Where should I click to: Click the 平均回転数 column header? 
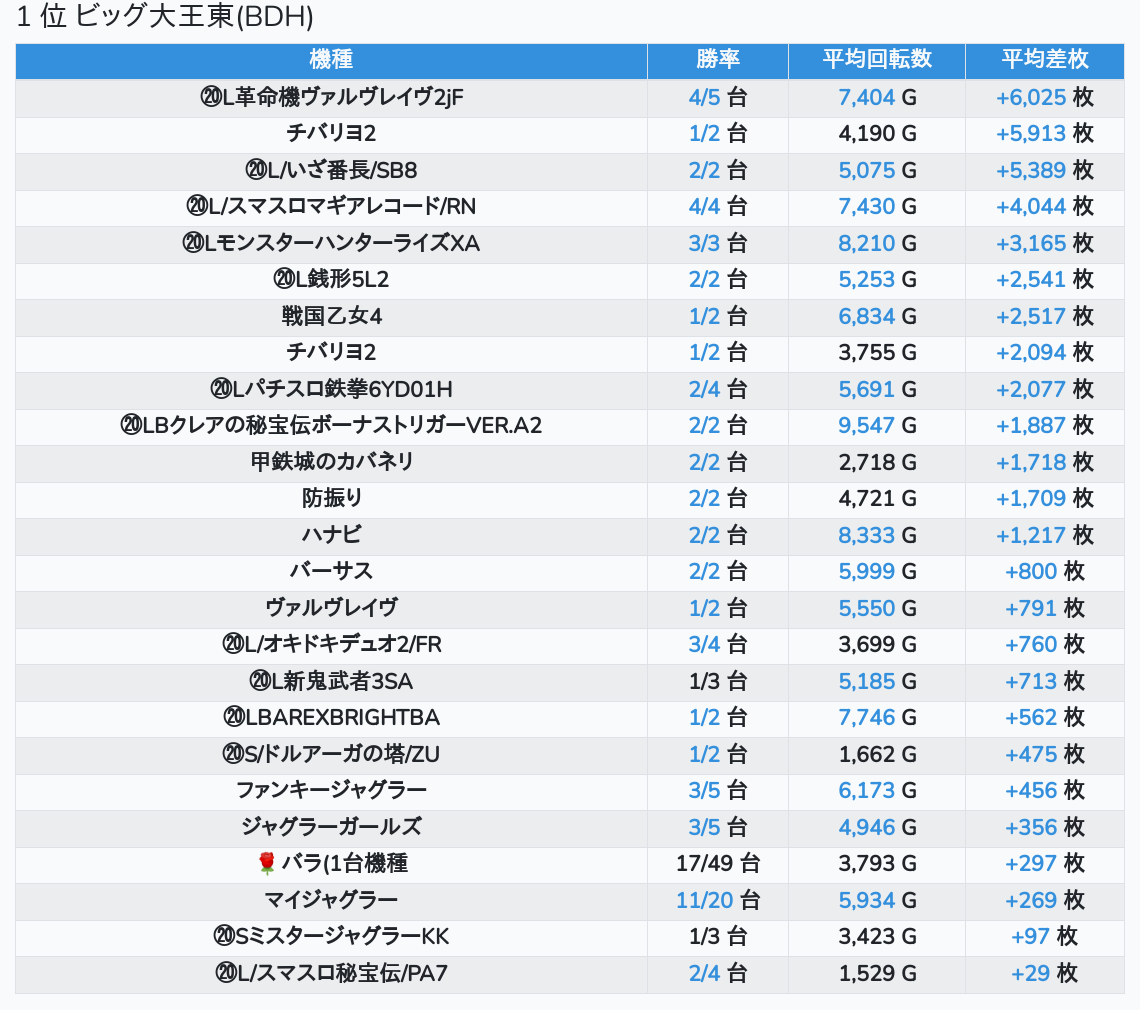876,59
